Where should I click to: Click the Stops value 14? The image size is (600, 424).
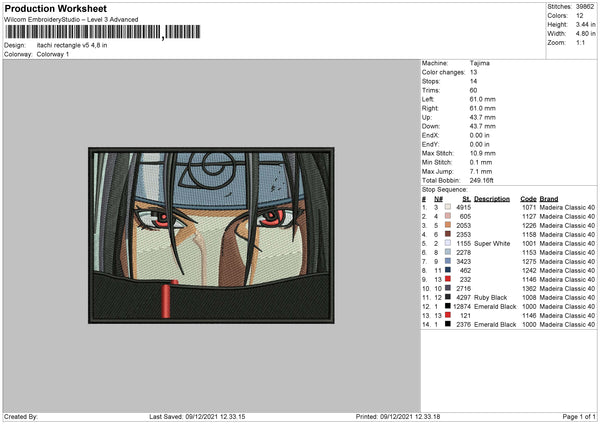[x=473, y=81]
